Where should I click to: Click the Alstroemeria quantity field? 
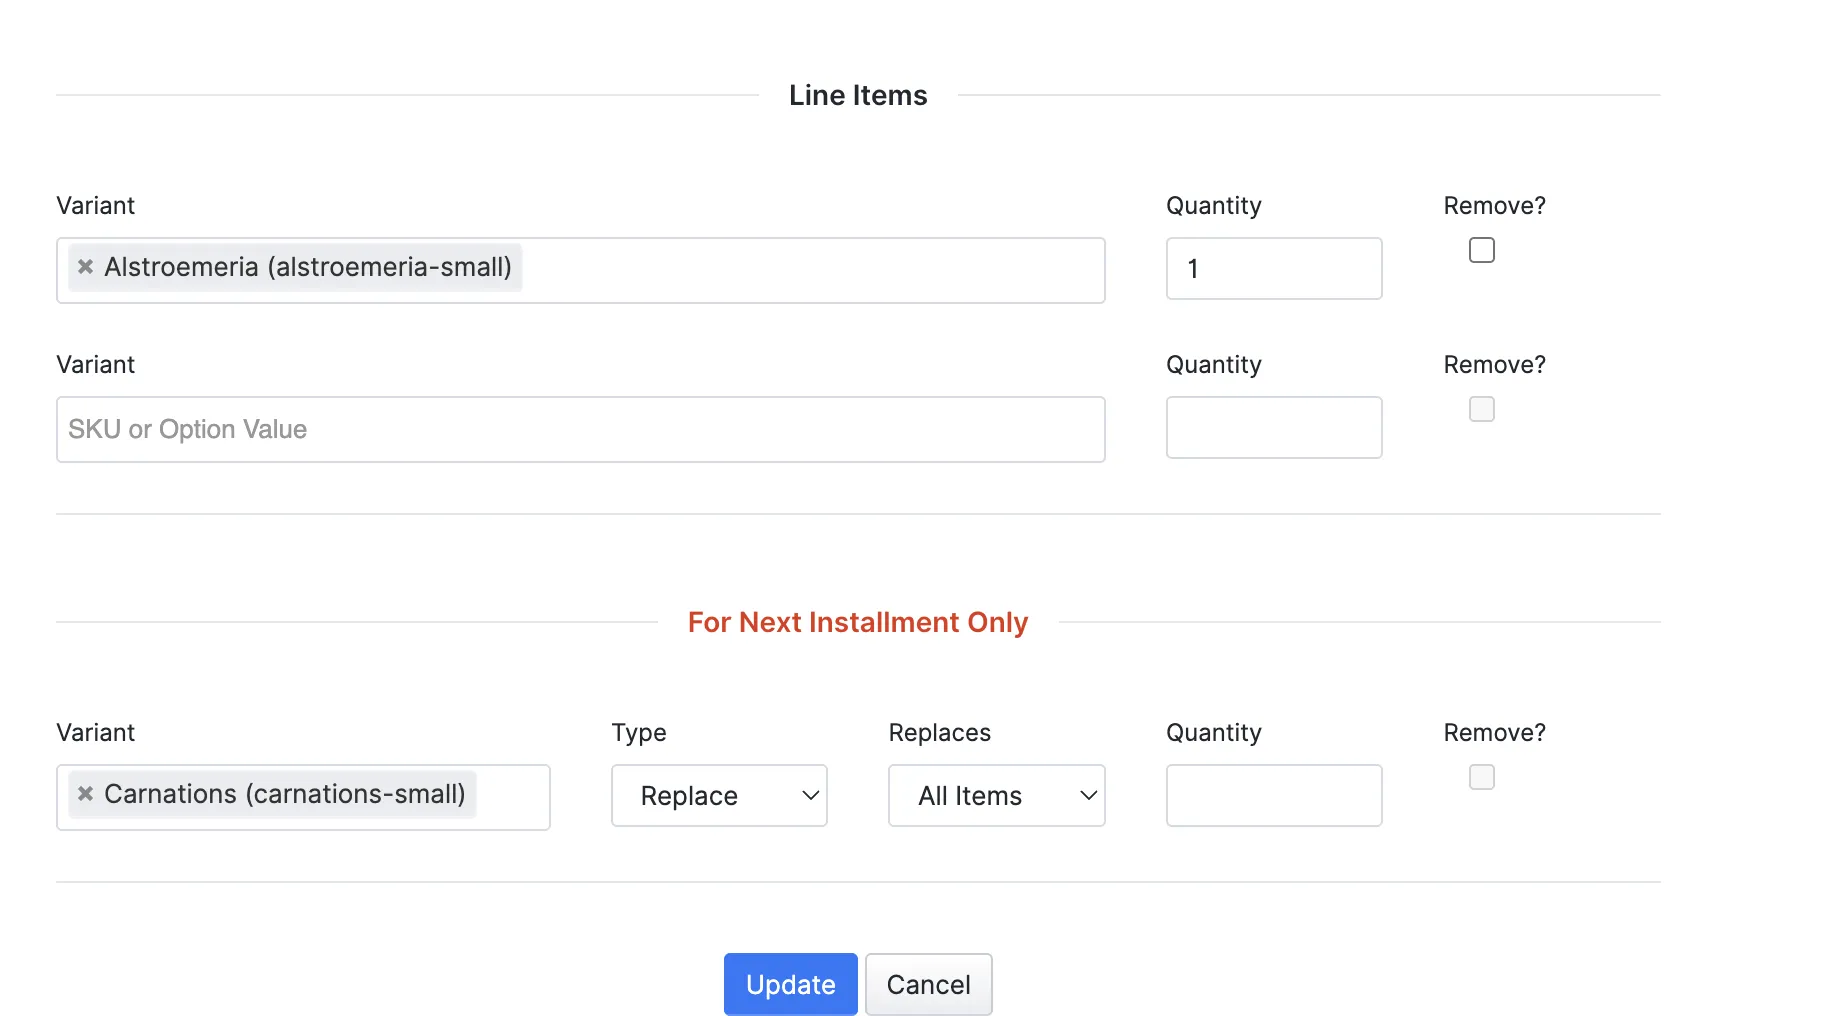tap(1274, 268)
